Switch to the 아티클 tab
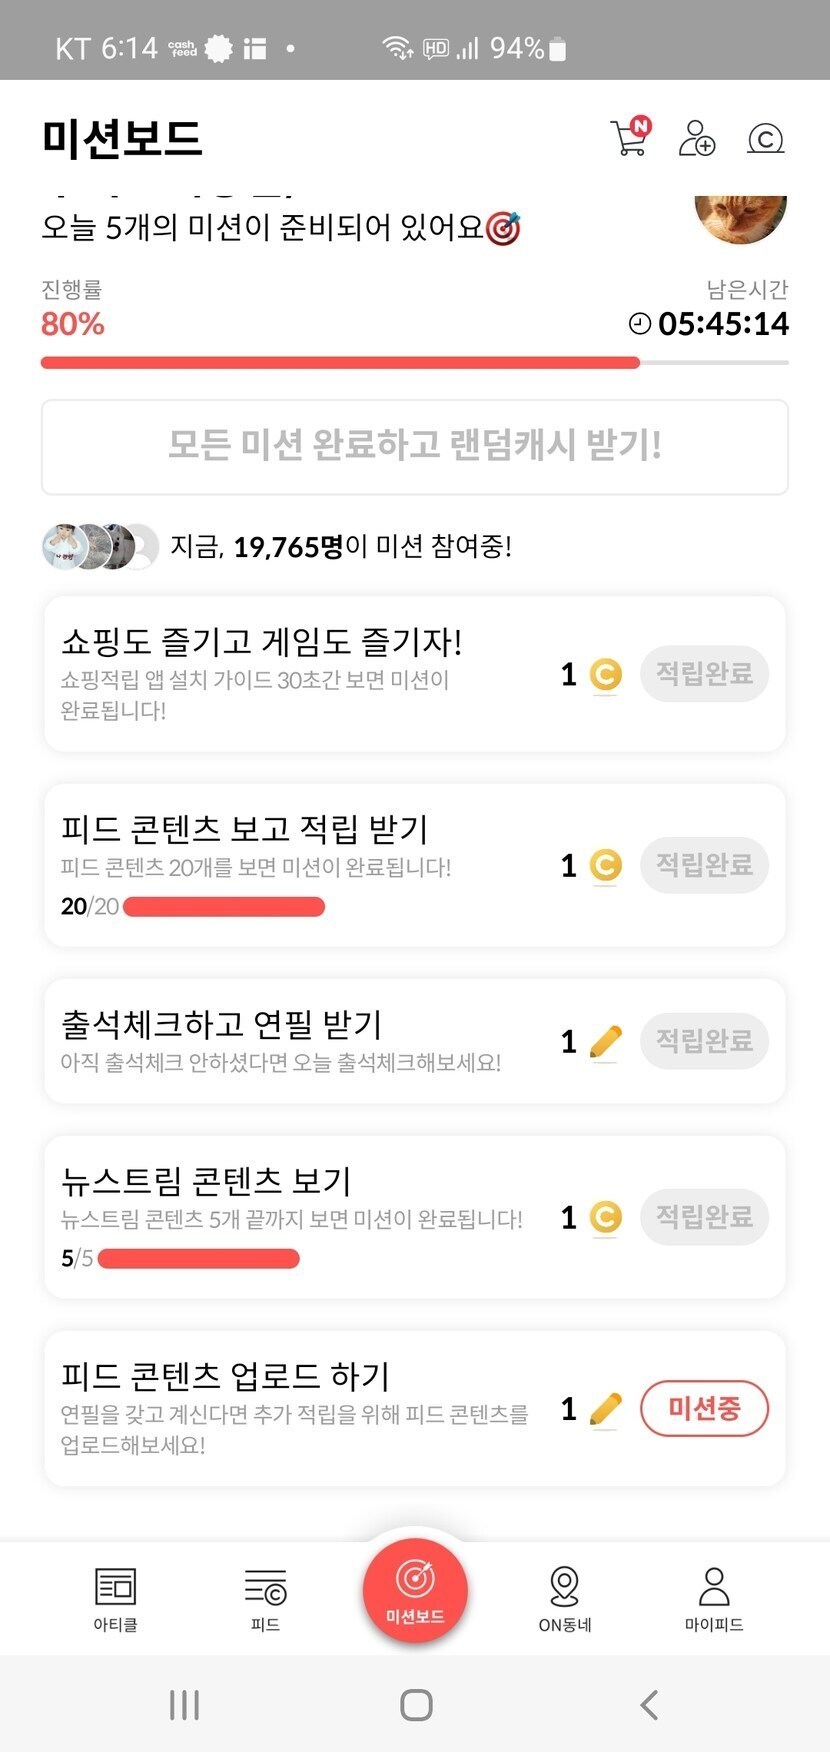Image resolution: width=830 pixels, height=1752 pixels. pos(115,1598)
